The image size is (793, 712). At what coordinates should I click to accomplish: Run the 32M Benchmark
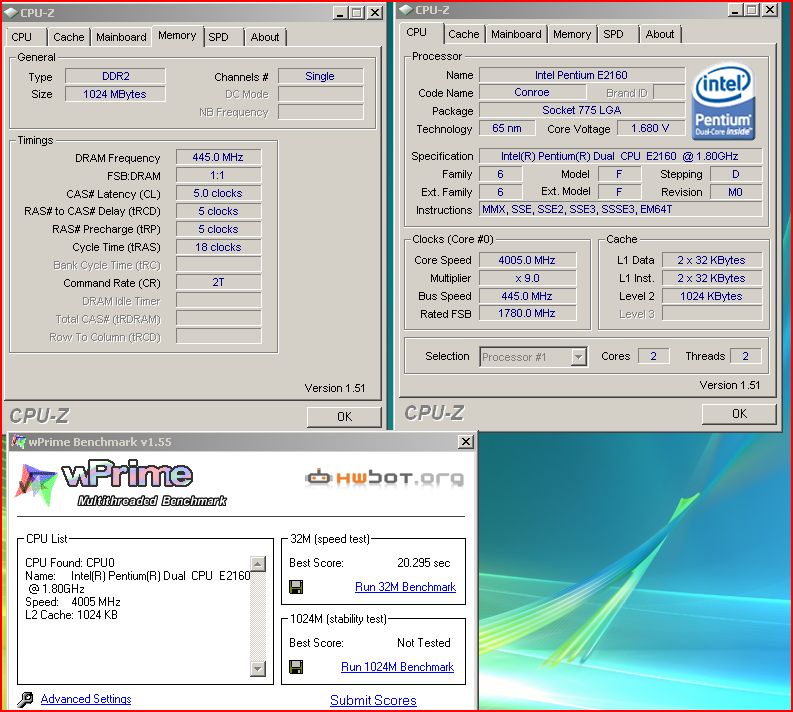click(405, 587)
